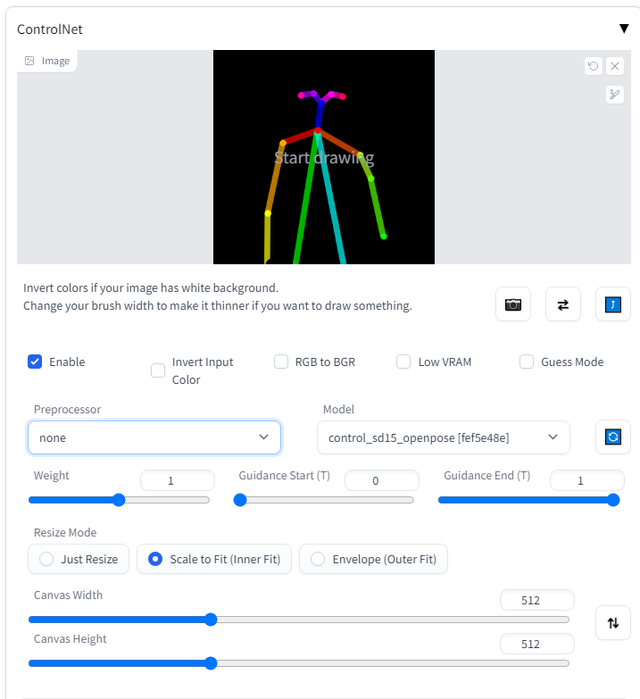Click the openpose skeleton image canvas
Screen dimensions: 640x699
coord(324,157)
